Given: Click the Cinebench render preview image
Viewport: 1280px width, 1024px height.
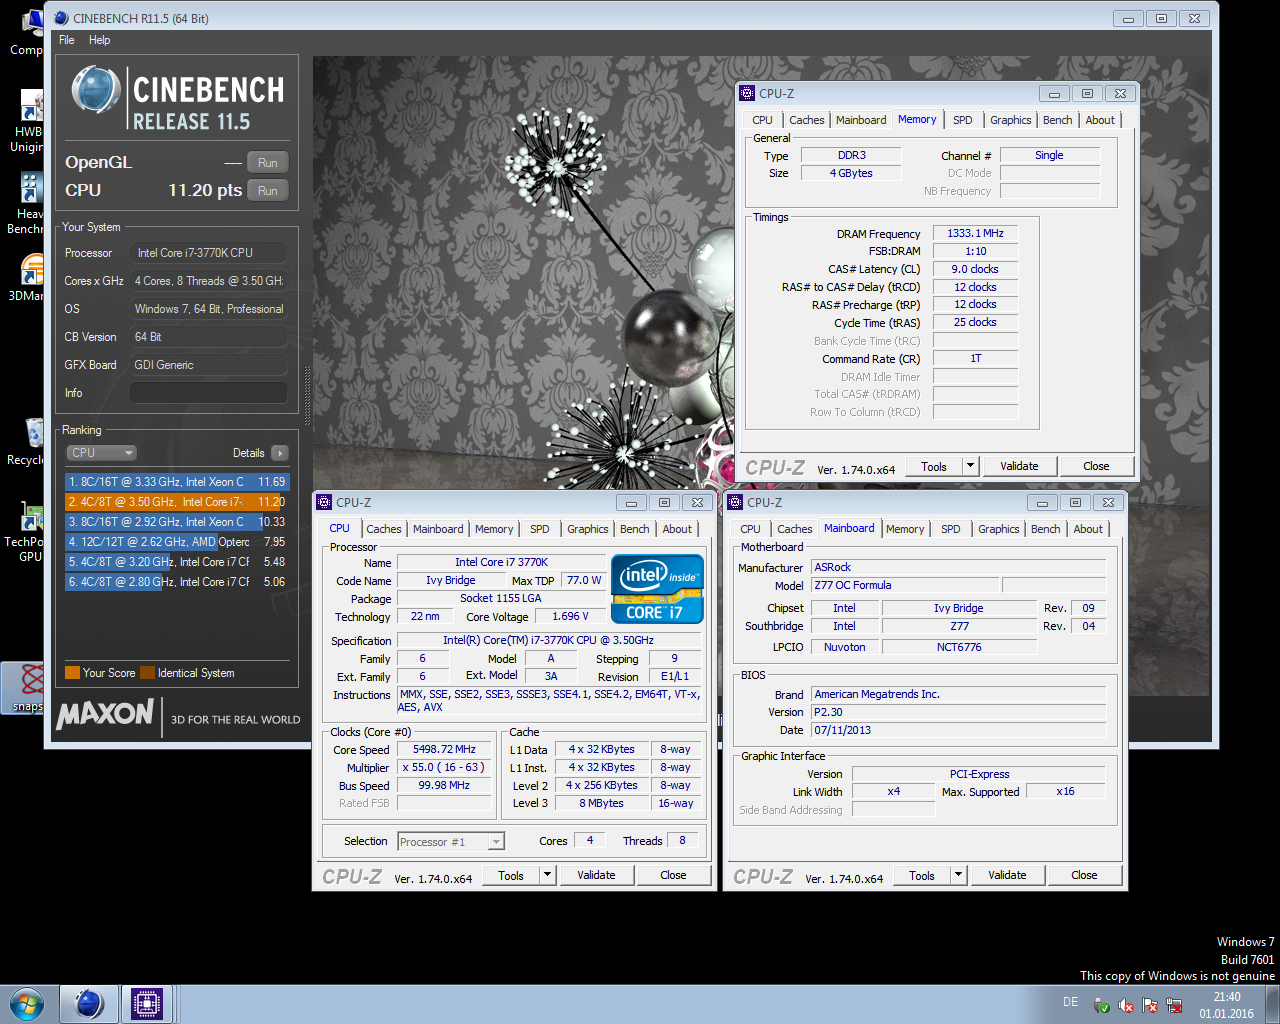Looking at the screenshot, I should point(523,272).
